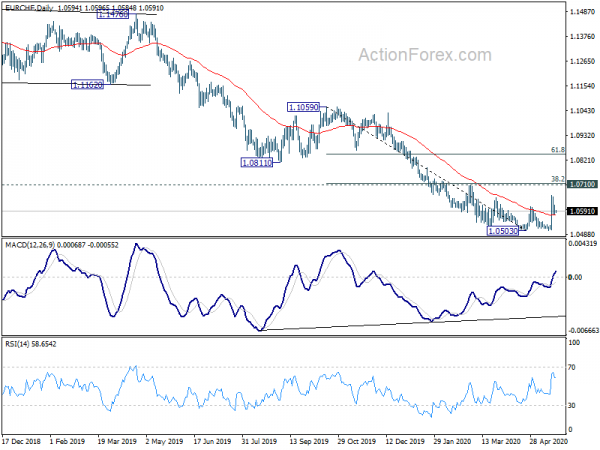Select the 17 Dec 2018 date label
This screenshot has height=450, width=600.
point(21,441)
